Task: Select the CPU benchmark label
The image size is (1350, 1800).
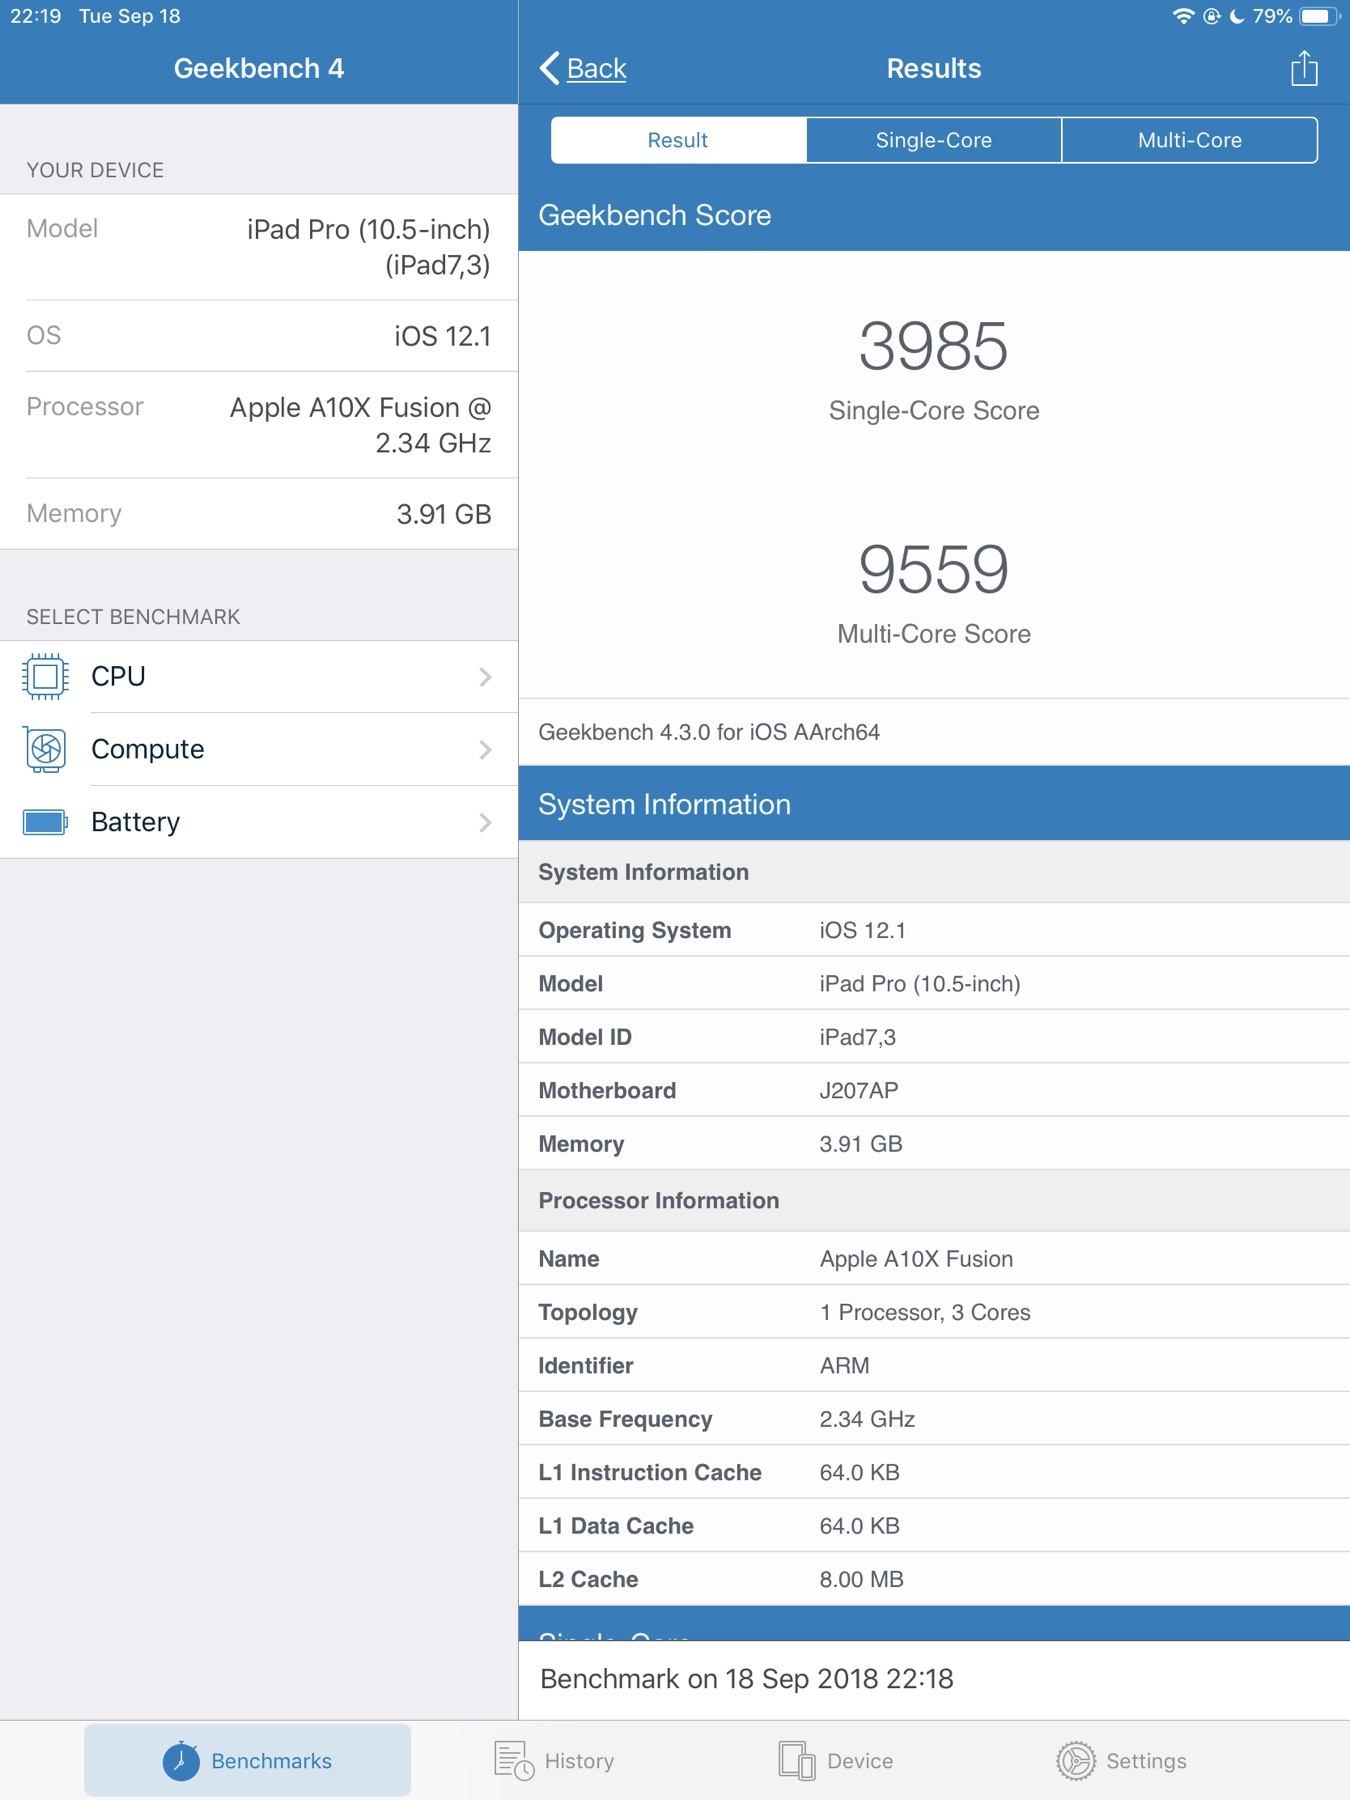Action: point(118,677)
